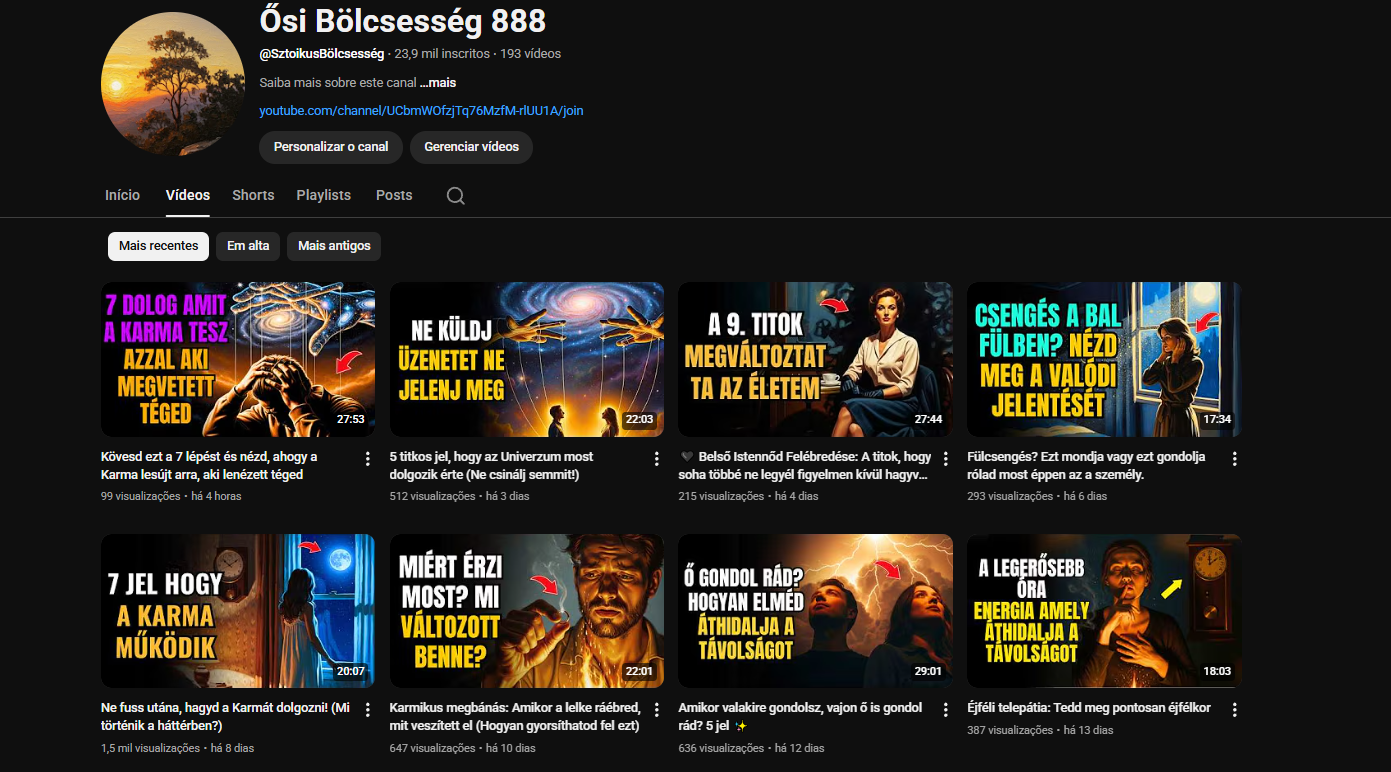Open the Playlists tab
The image size is (1391, 772).
click(324, 195)
